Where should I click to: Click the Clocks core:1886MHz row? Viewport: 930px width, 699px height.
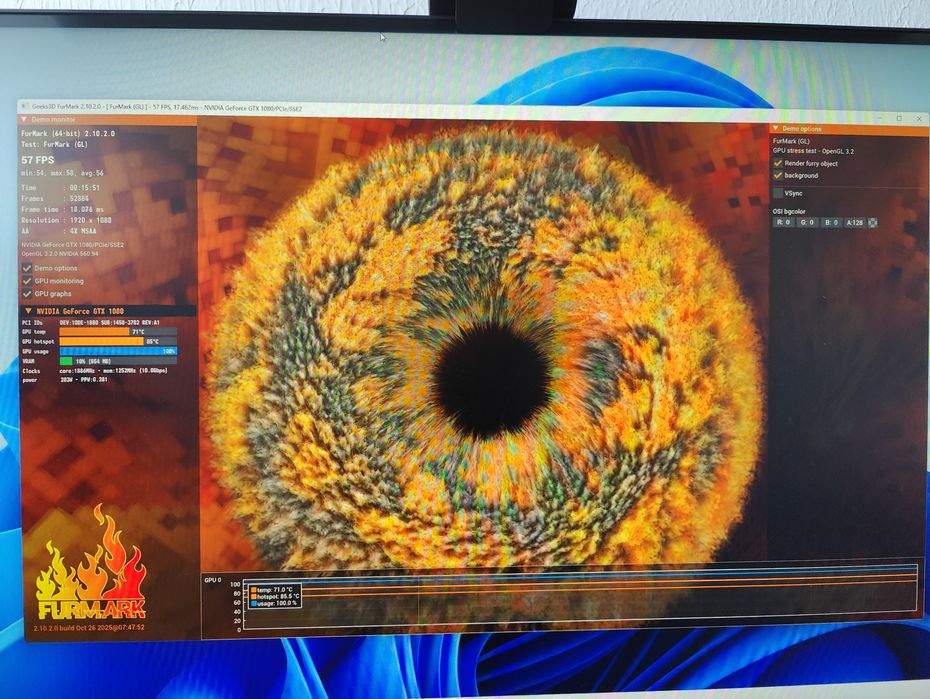95,371
